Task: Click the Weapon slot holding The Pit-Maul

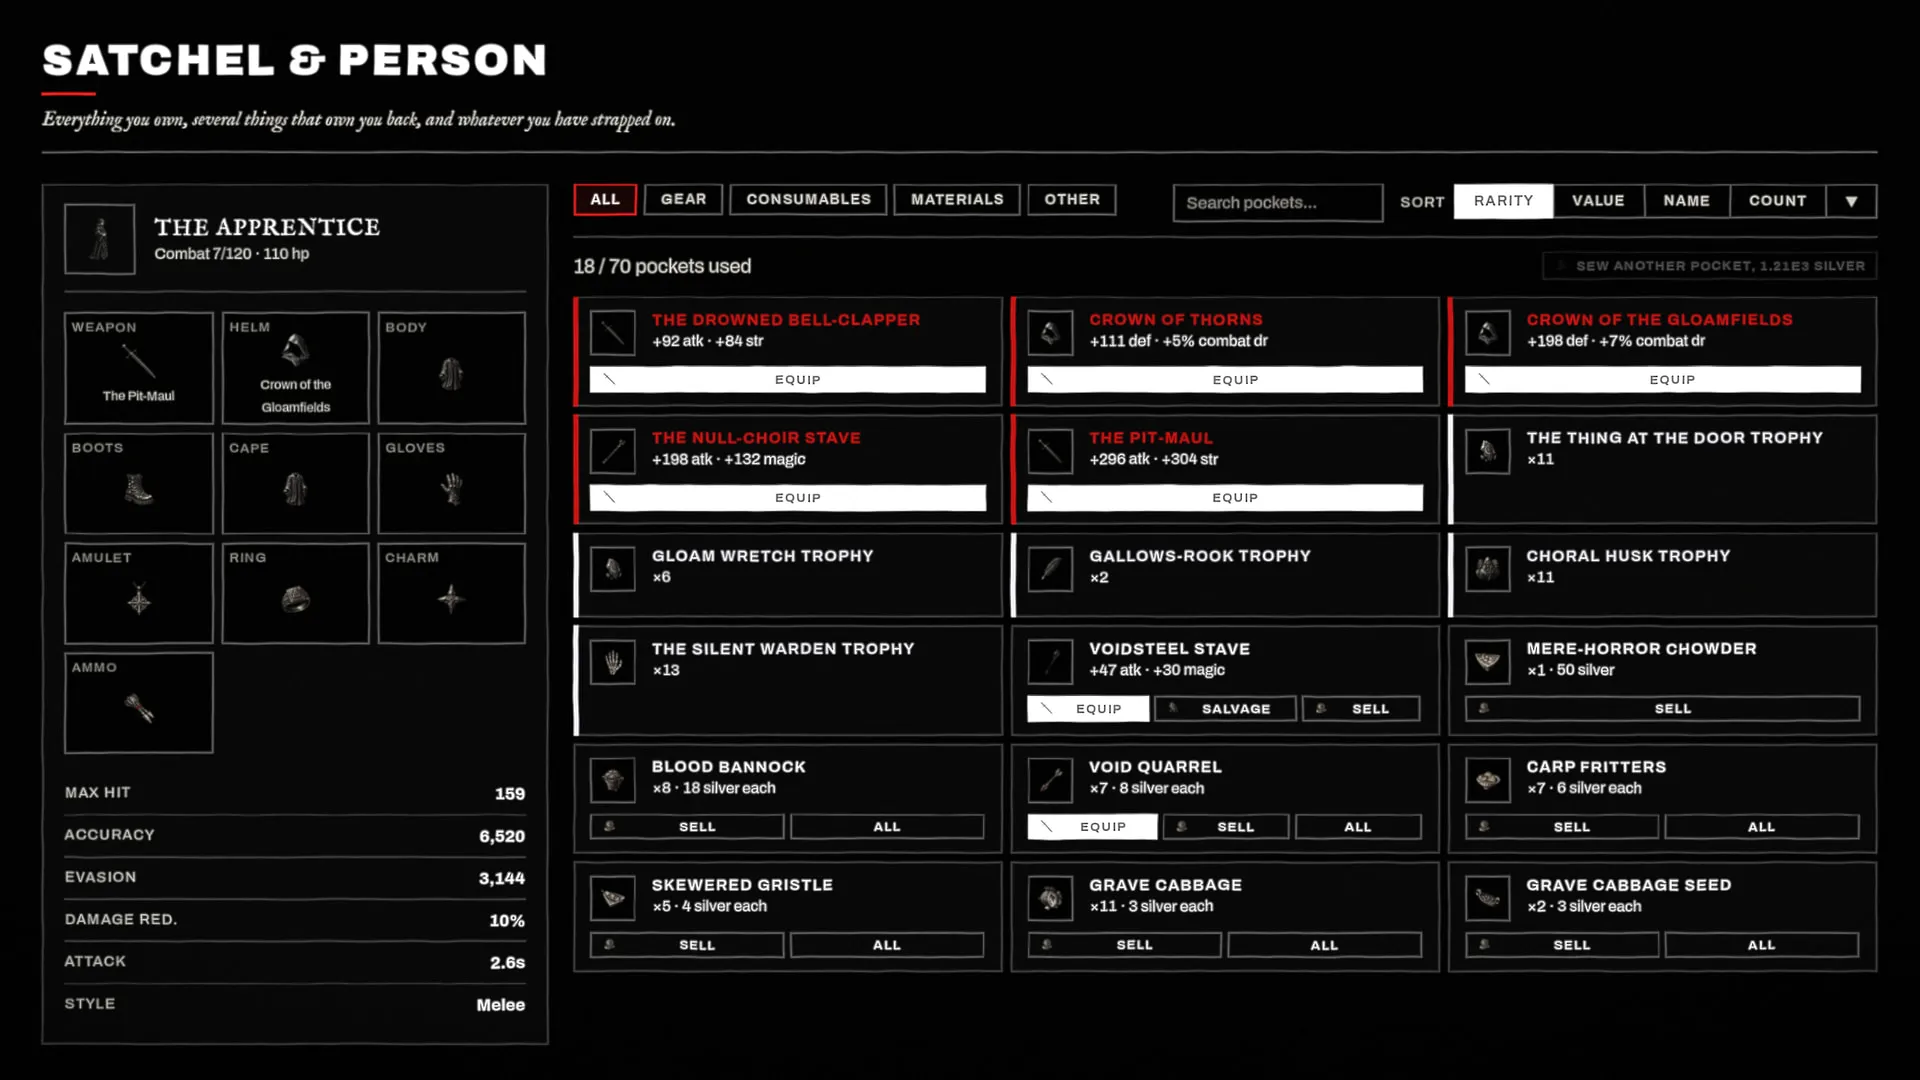Action: 139,368
